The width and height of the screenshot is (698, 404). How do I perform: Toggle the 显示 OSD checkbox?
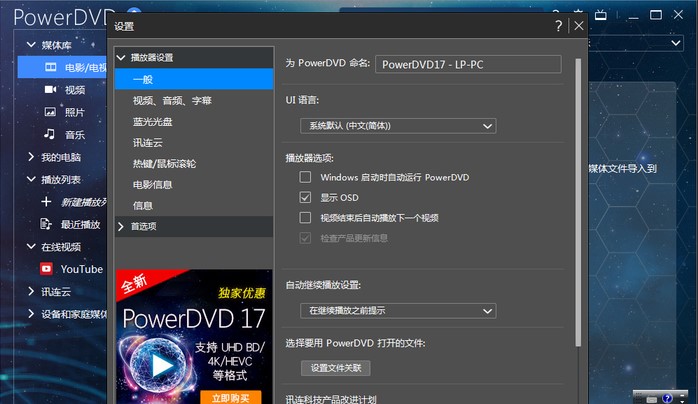[x=305, y=197]
